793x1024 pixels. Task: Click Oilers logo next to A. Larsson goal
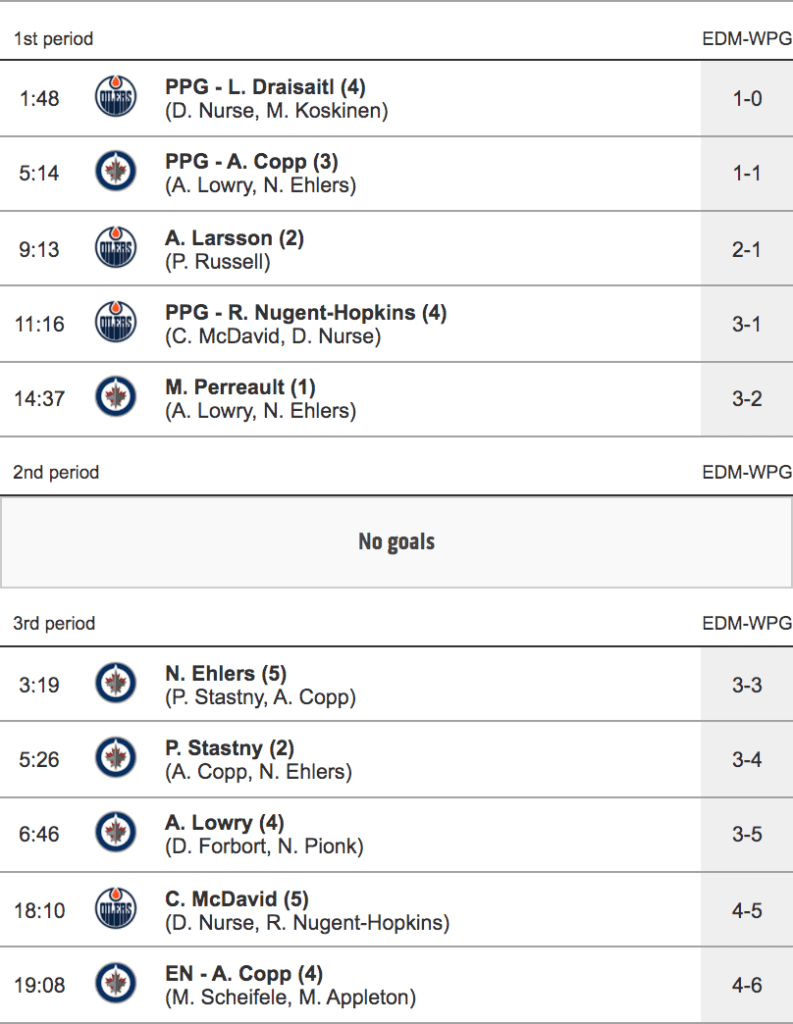[x=115, y=248]
